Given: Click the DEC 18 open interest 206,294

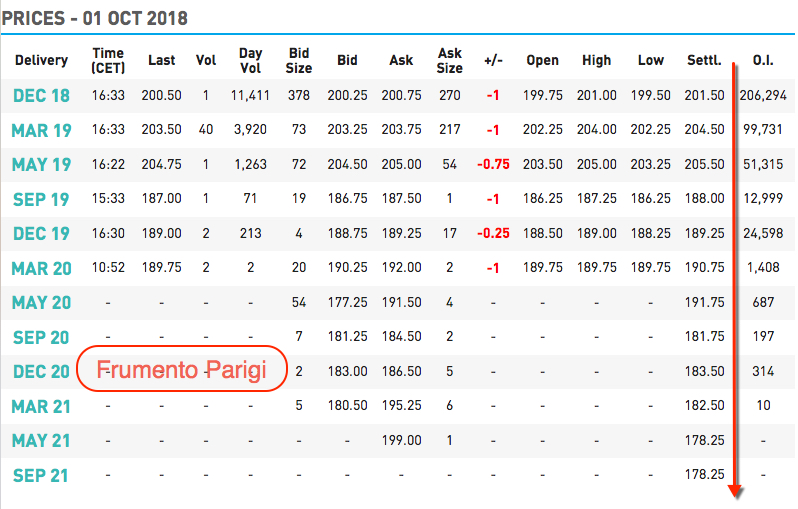Looking at the screenshot, I should tap(763, 95).
